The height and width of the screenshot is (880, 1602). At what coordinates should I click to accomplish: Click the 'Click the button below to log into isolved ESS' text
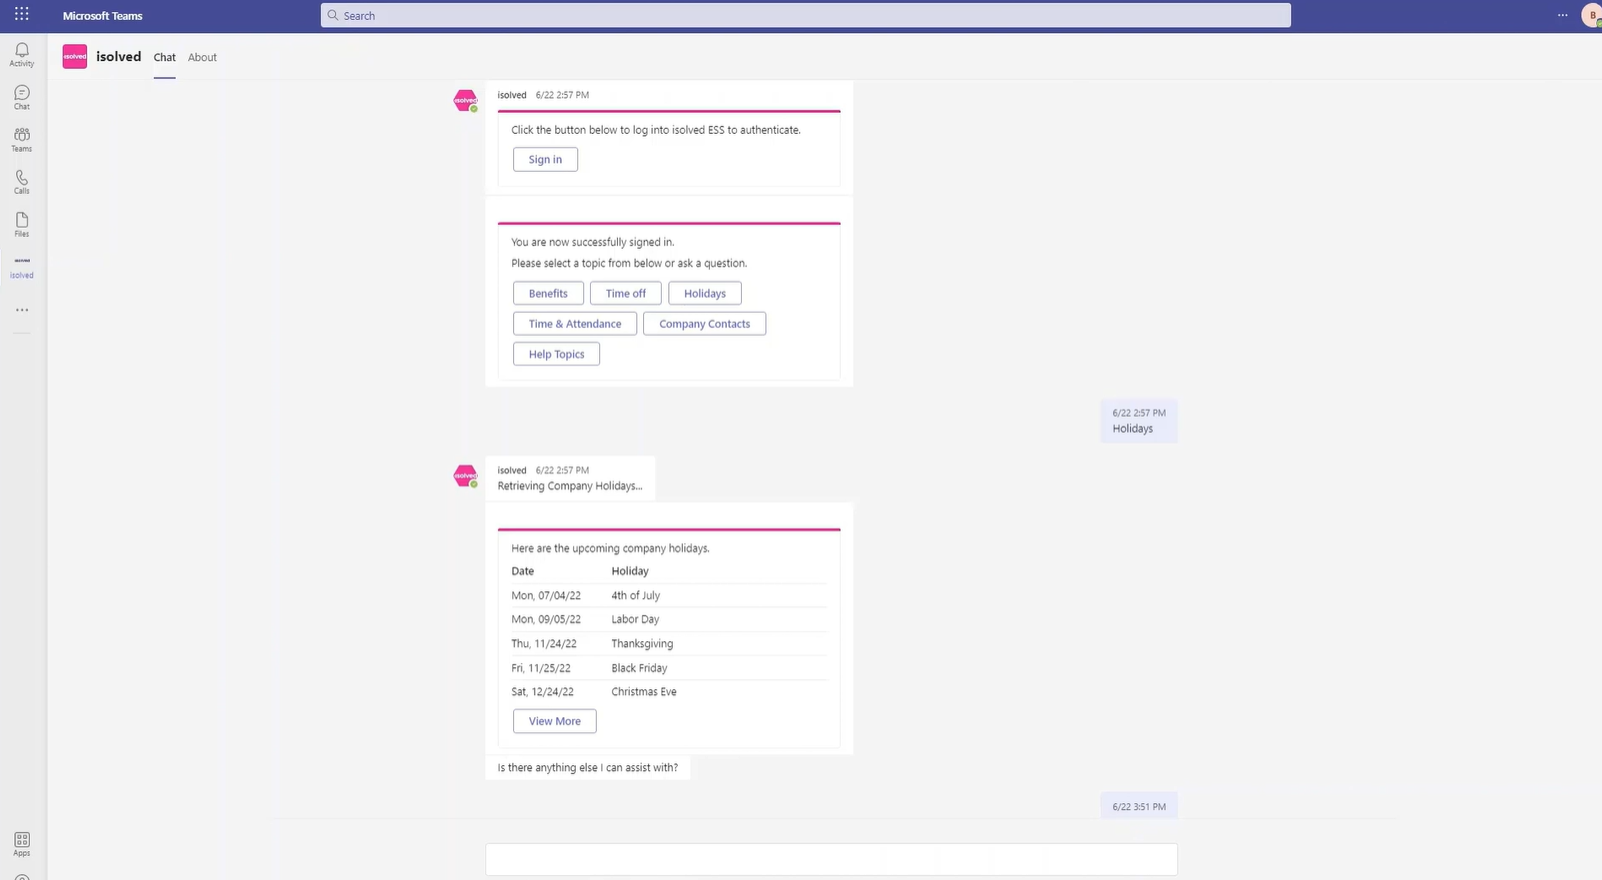(x=655, y=130)
